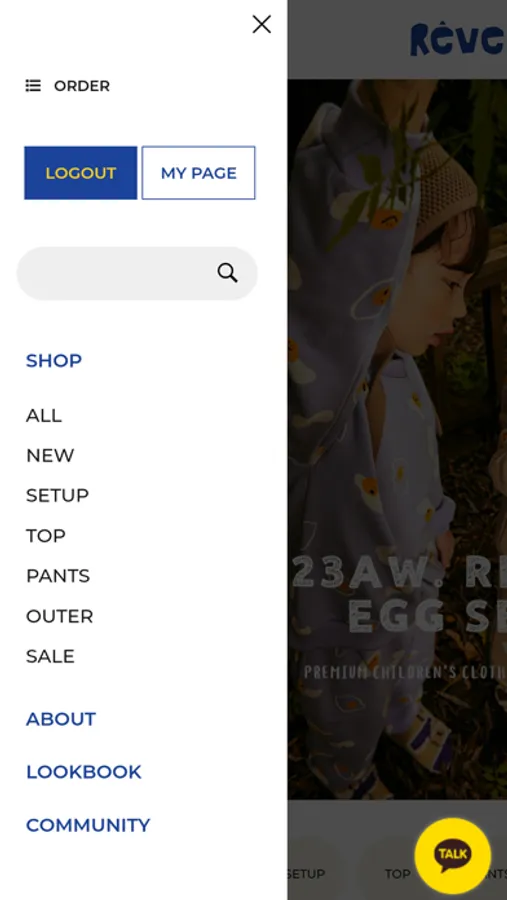Image resolution: width=507 pixels, height=900 pixels.
Task: Select the ALL category
Action: coord(44,415)
